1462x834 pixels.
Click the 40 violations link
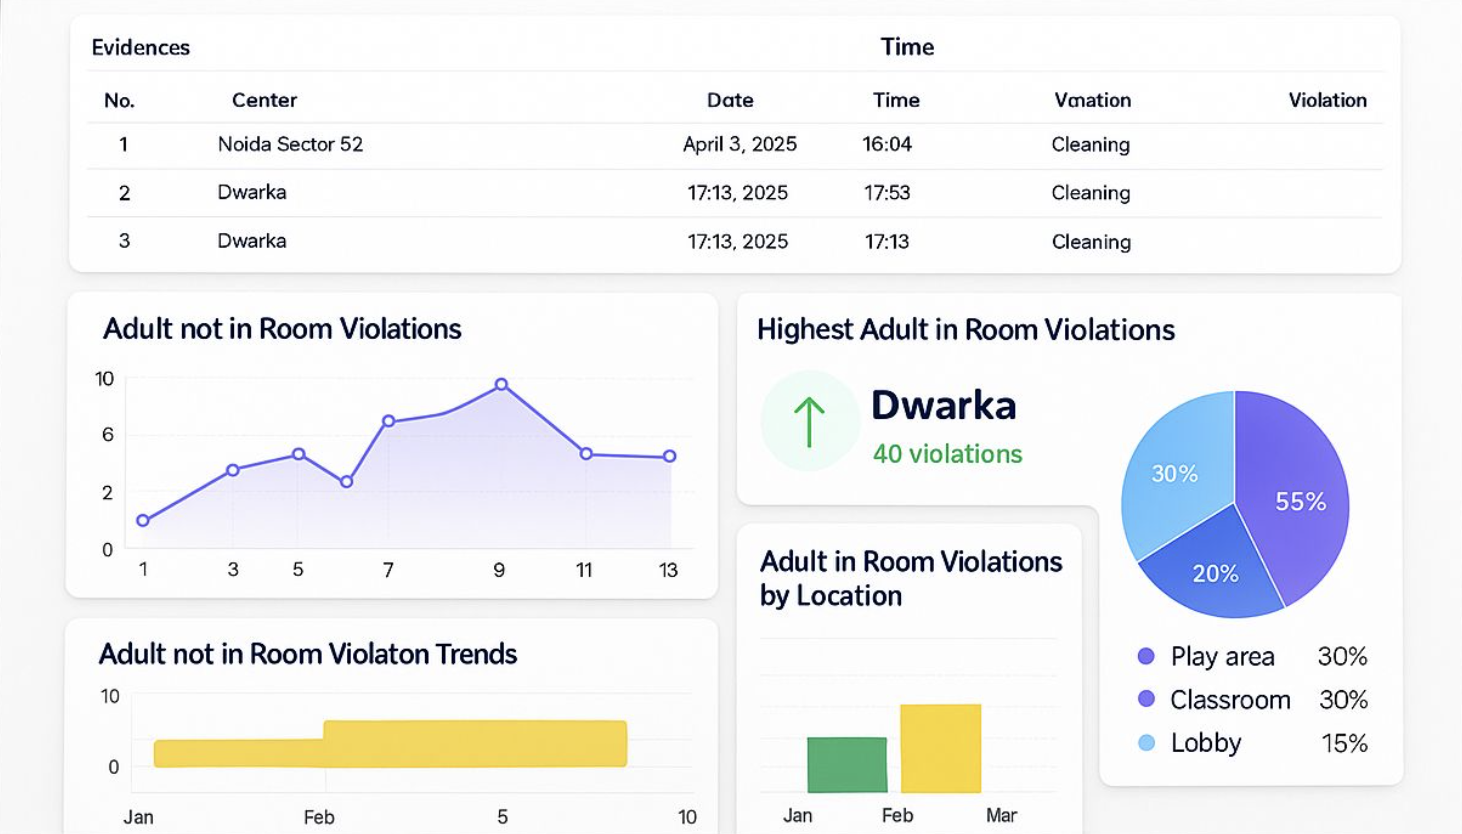click(948, 454)
